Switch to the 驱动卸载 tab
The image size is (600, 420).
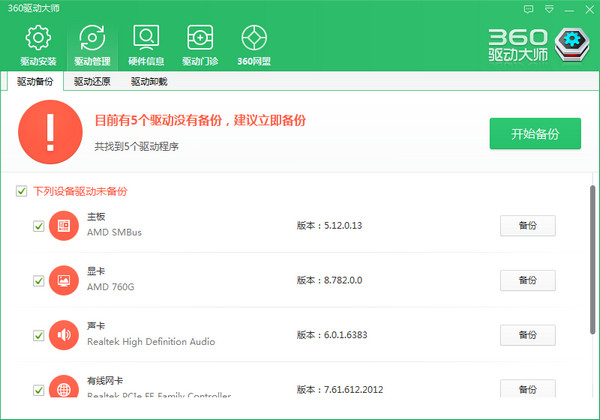coord(149,81)
